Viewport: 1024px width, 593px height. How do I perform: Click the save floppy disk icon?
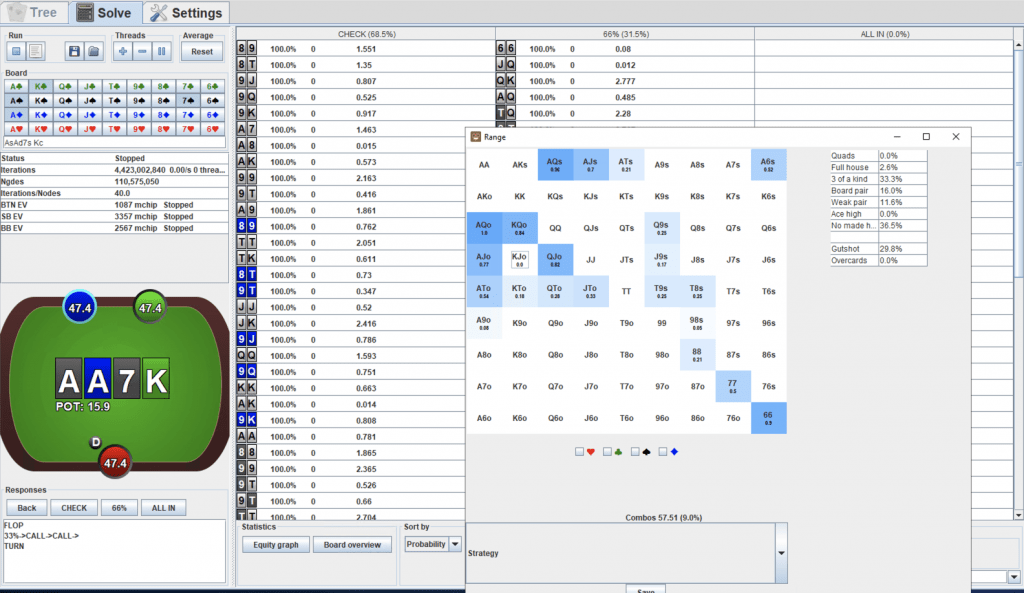[74, 51]
